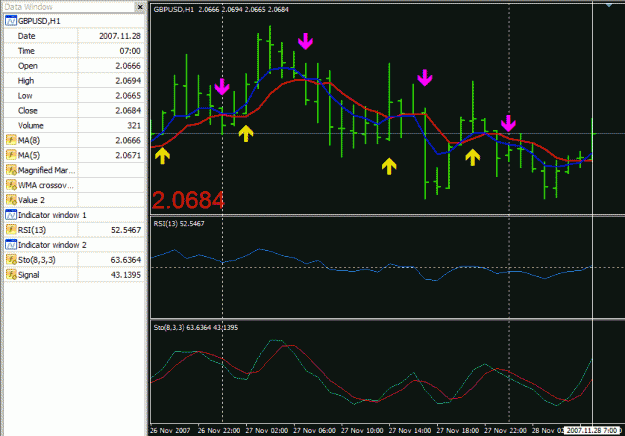This screenshot has width=625, height=436.
Task: Click the 27 Nov 02:00 time axis label
Action: point(267,430)
